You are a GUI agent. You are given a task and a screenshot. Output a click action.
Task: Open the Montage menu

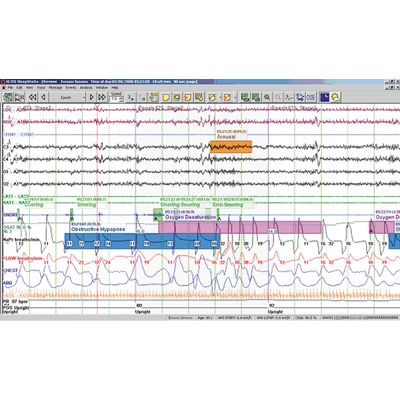55,87
